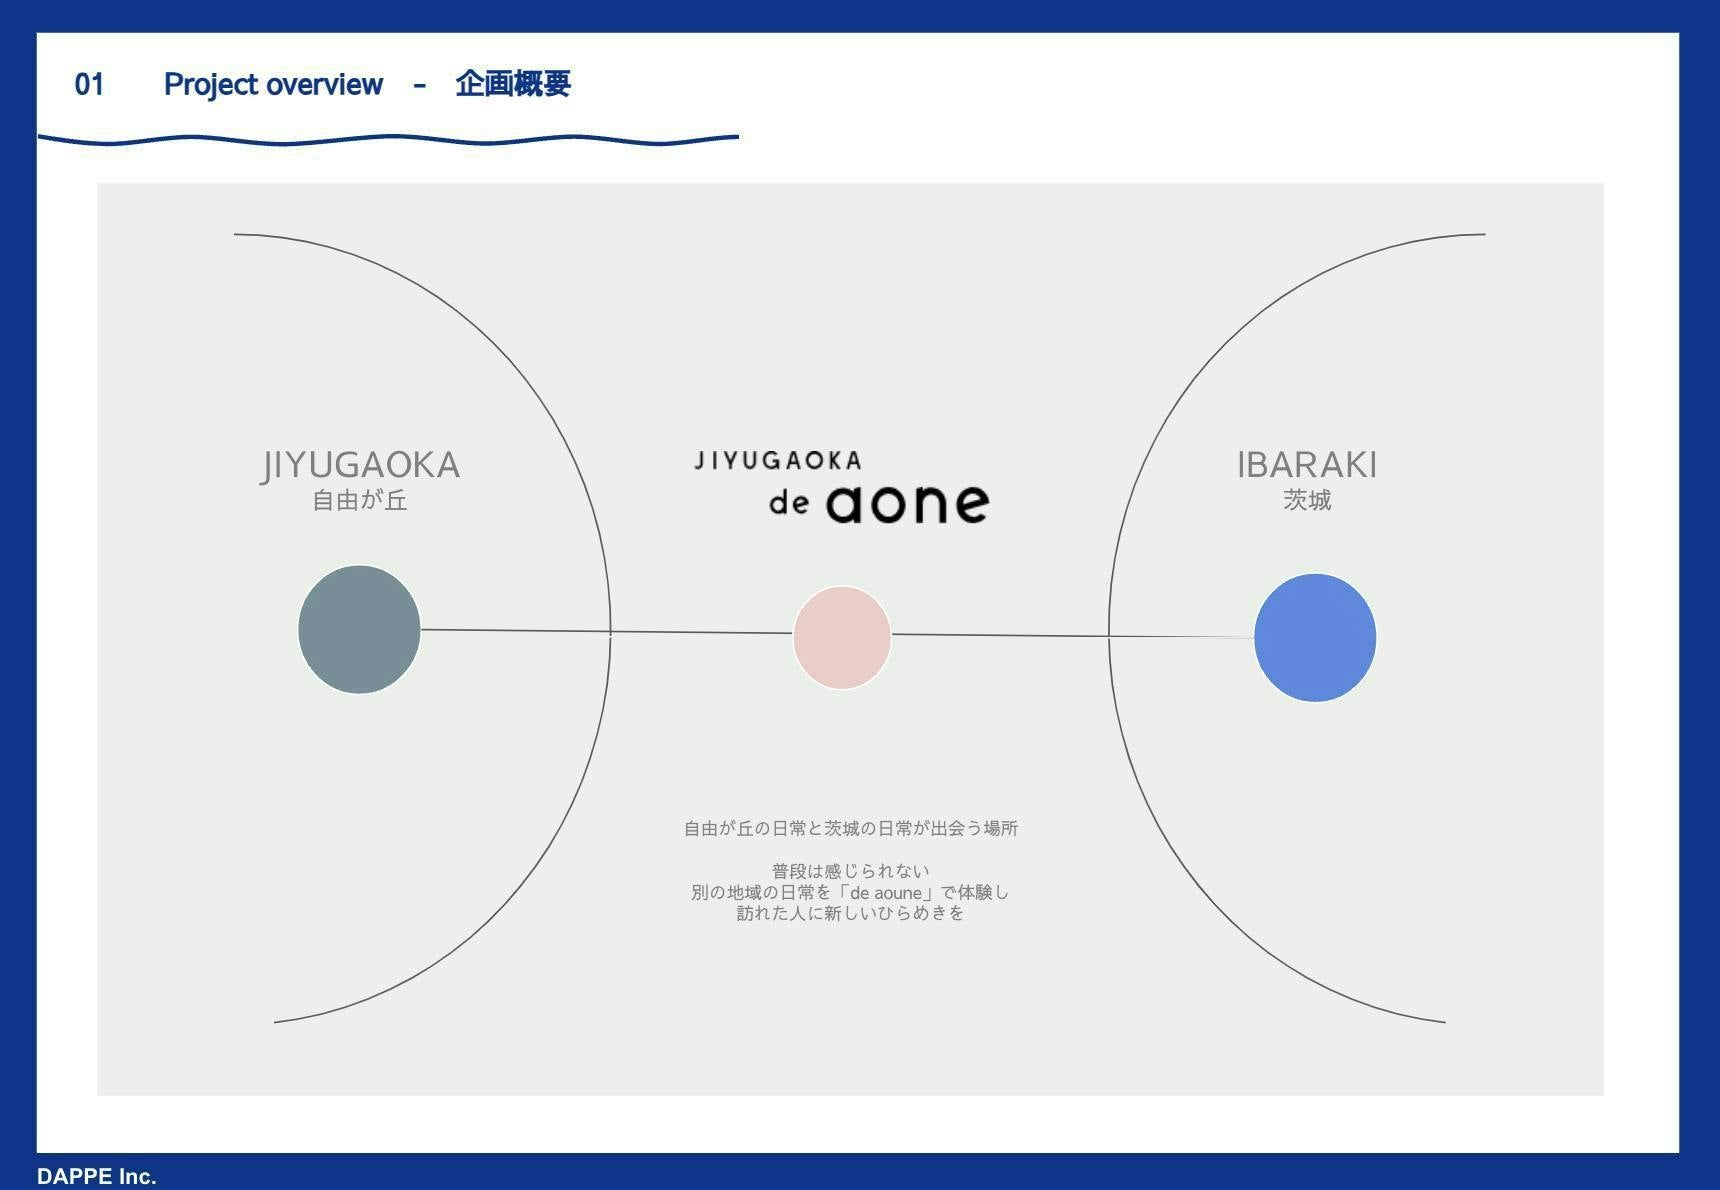Viewport: 1720px width, 1190px height.
Task: Click the text line containing 「de aoune」
Action: 850,892
